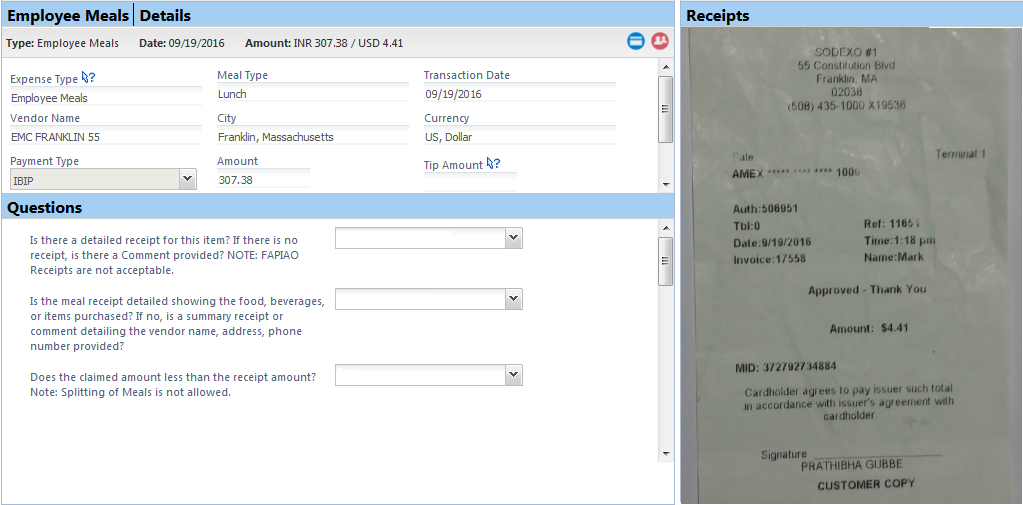1023x505 pixels.
Task: Open the meal receipt detailed answer dropdown
Action: pyautogui.click(x=513, y=299)
